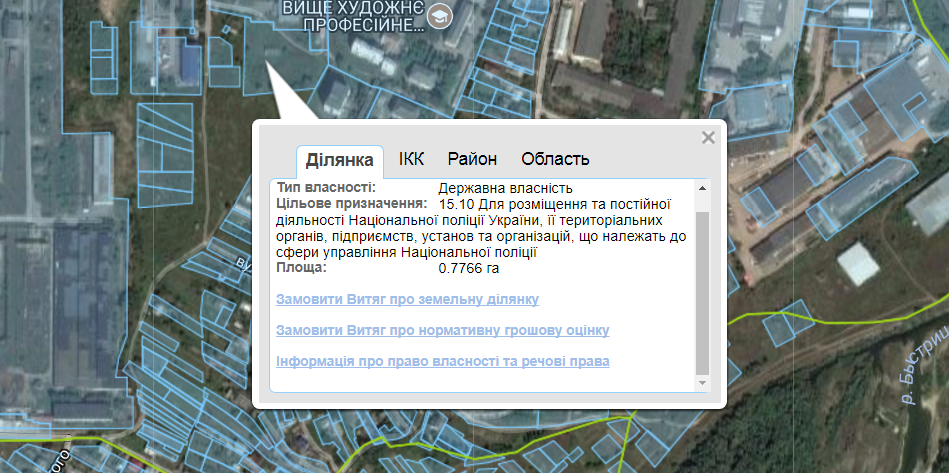This screenshot has width=949, height=474.
Task: Click the Цільове призначення label
Action: point(352,202)
